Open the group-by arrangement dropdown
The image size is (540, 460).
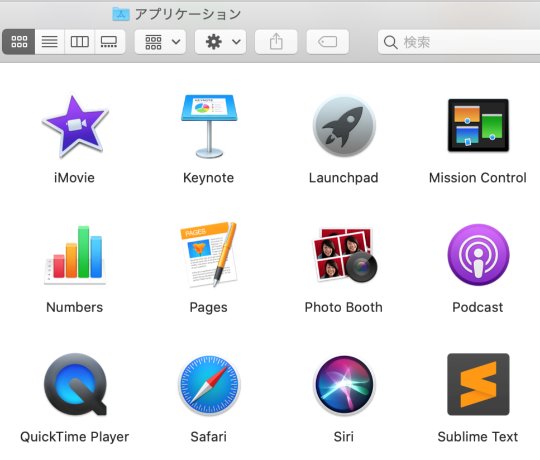point(160,42)
